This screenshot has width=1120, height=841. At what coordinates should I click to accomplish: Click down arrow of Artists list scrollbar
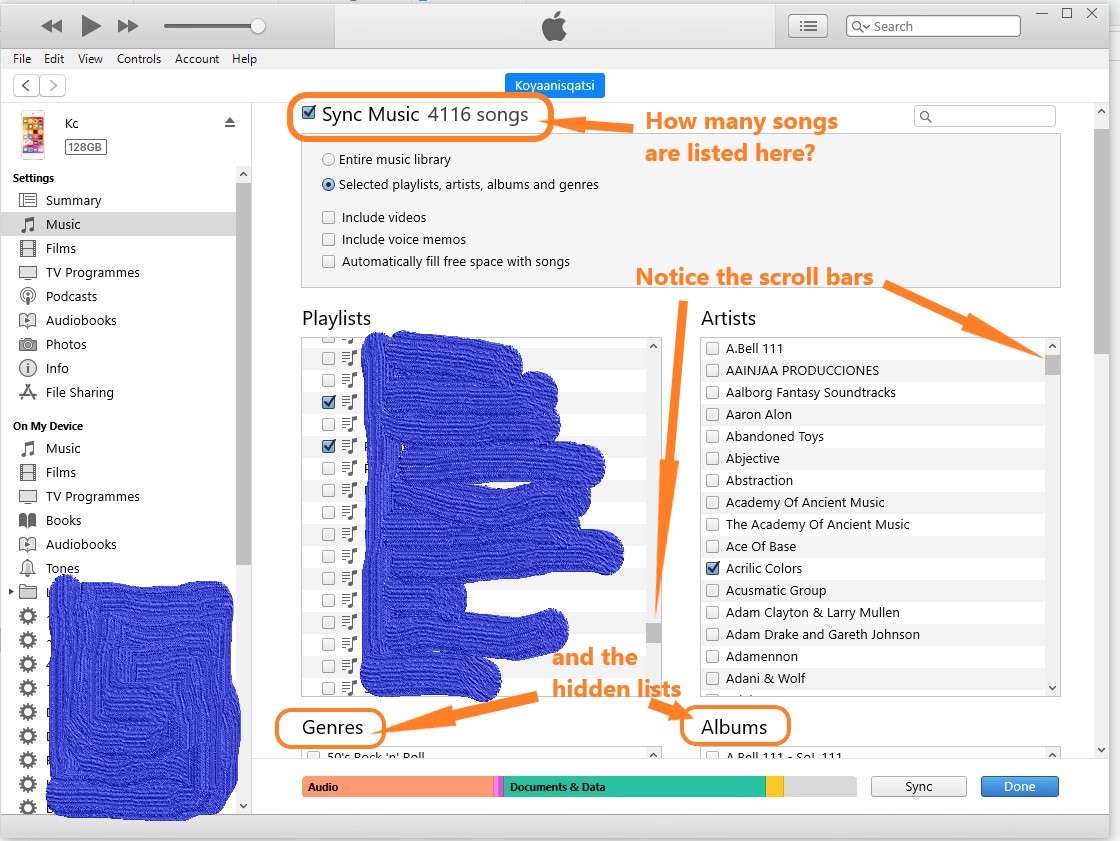(x=1052, y=687)
